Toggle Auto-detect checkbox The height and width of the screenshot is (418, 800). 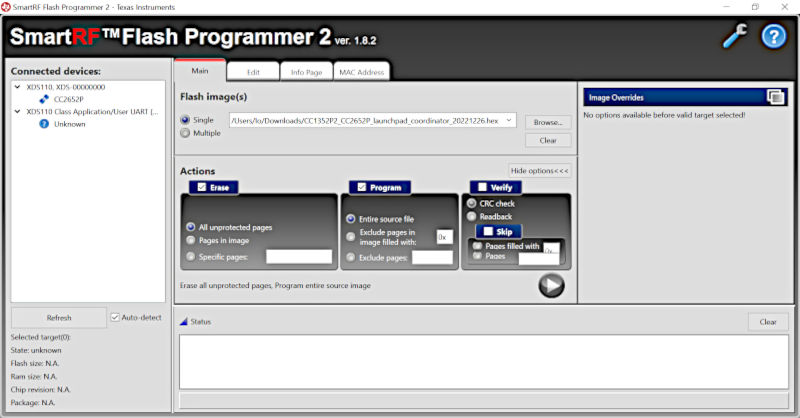click(116, 317)
